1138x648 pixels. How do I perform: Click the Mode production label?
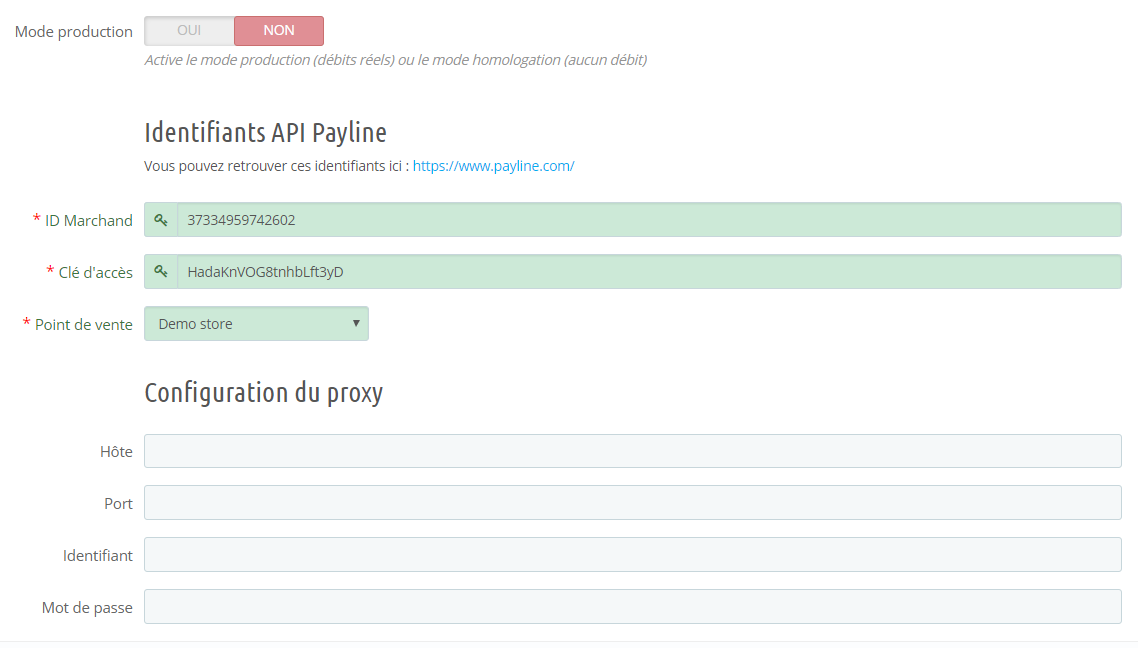click(x=73, y=32)
